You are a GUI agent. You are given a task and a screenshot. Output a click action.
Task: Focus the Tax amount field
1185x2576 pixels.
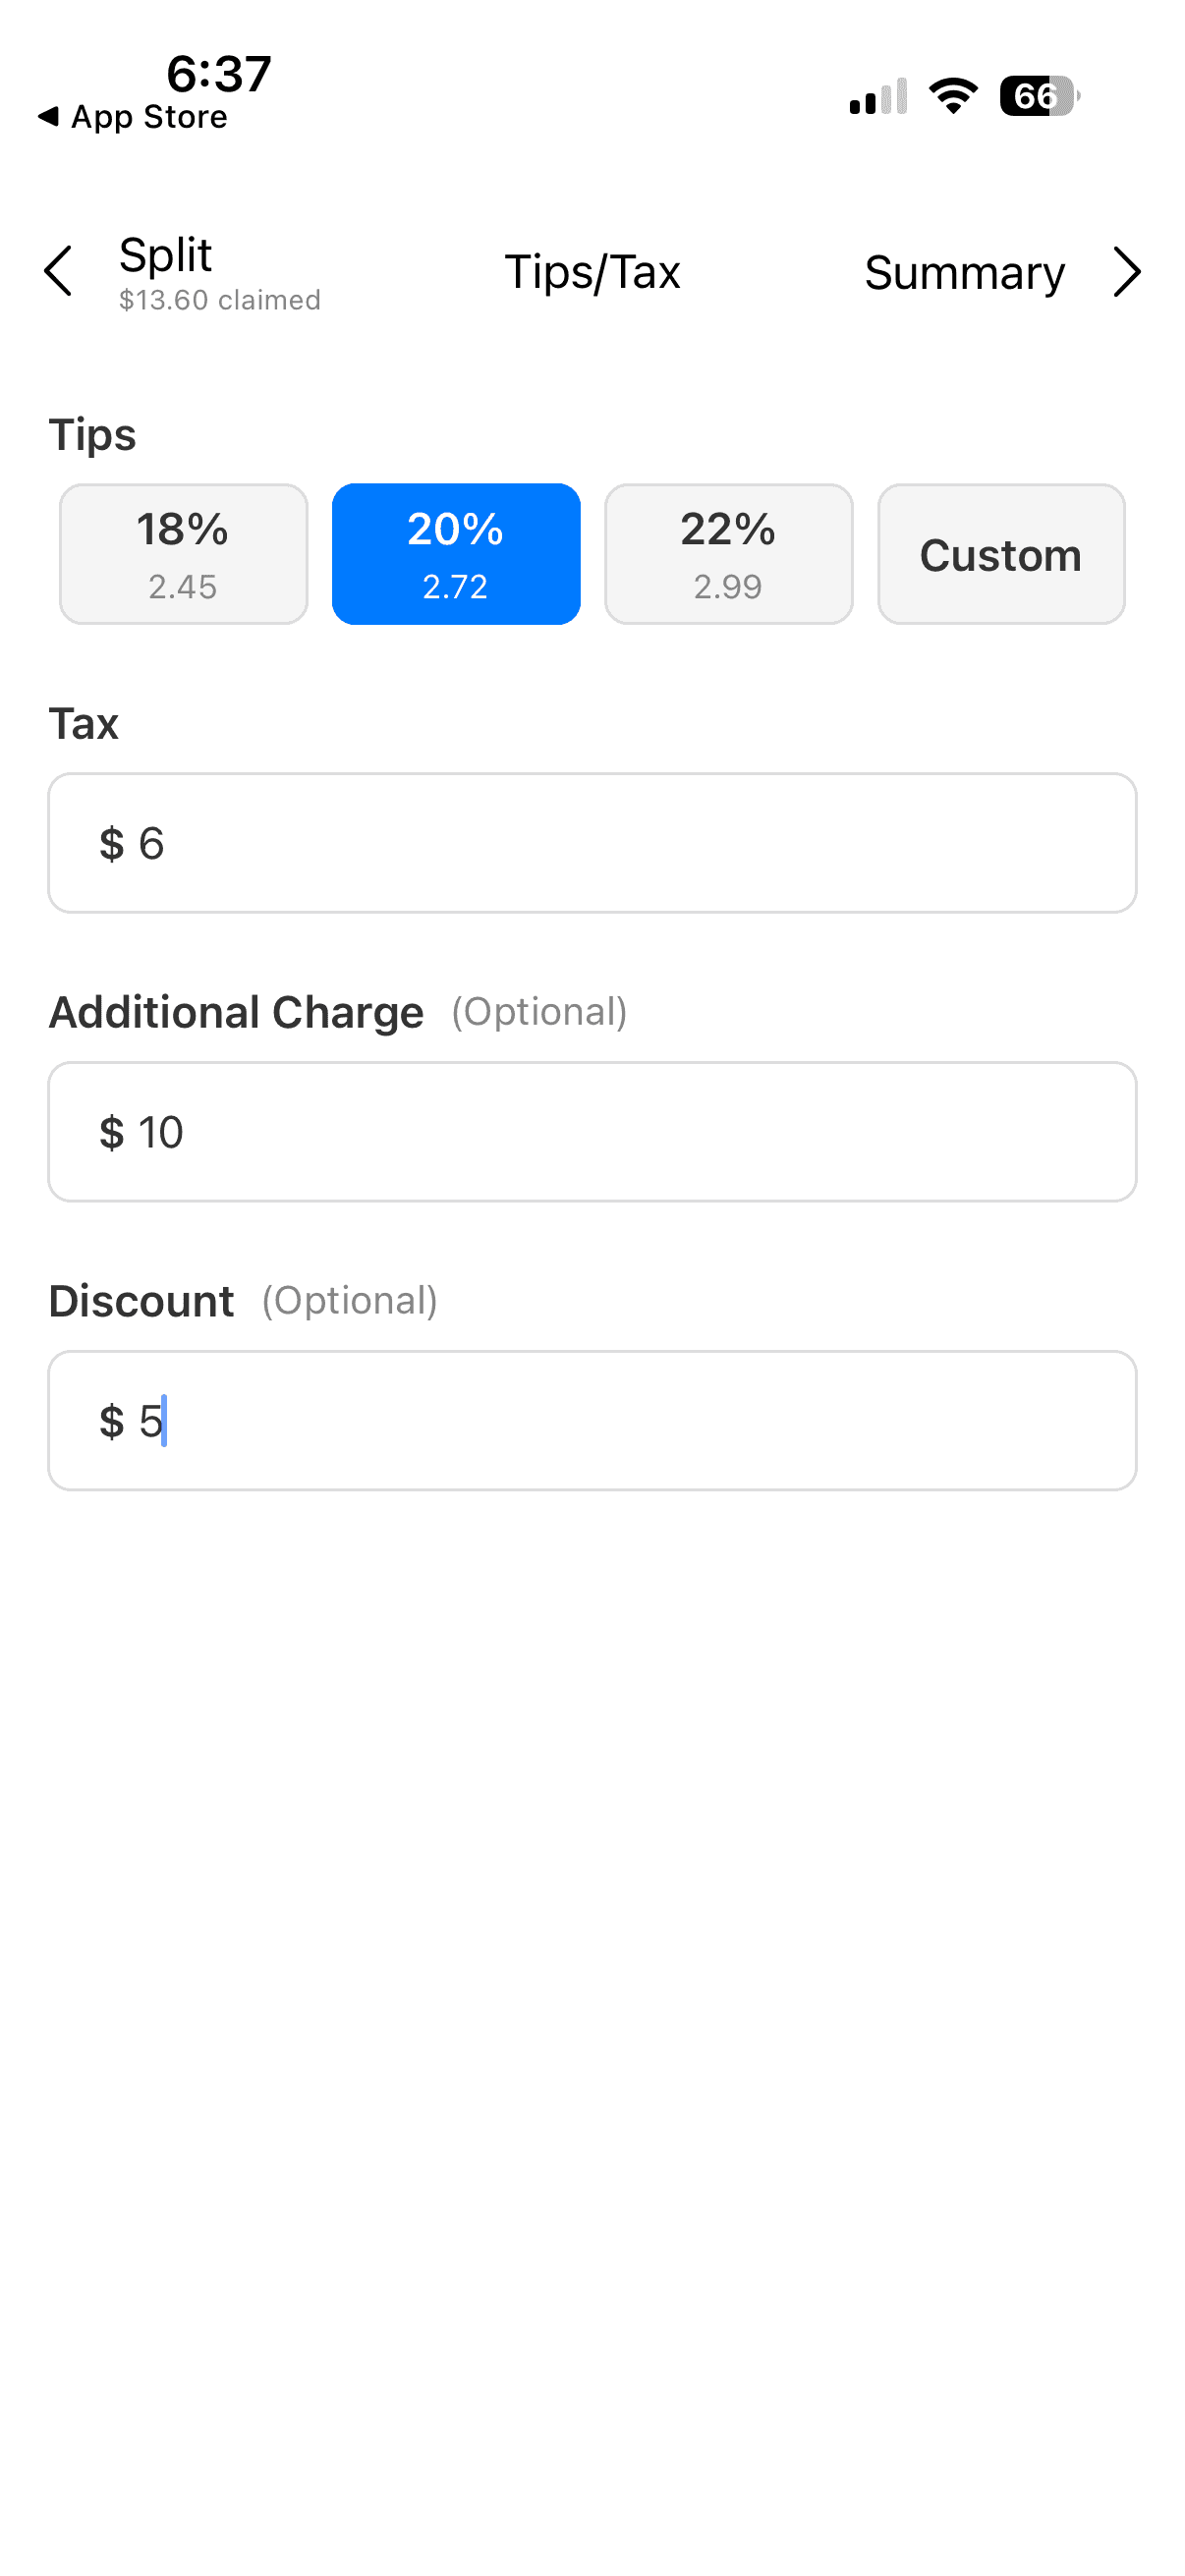pos(592,842)
